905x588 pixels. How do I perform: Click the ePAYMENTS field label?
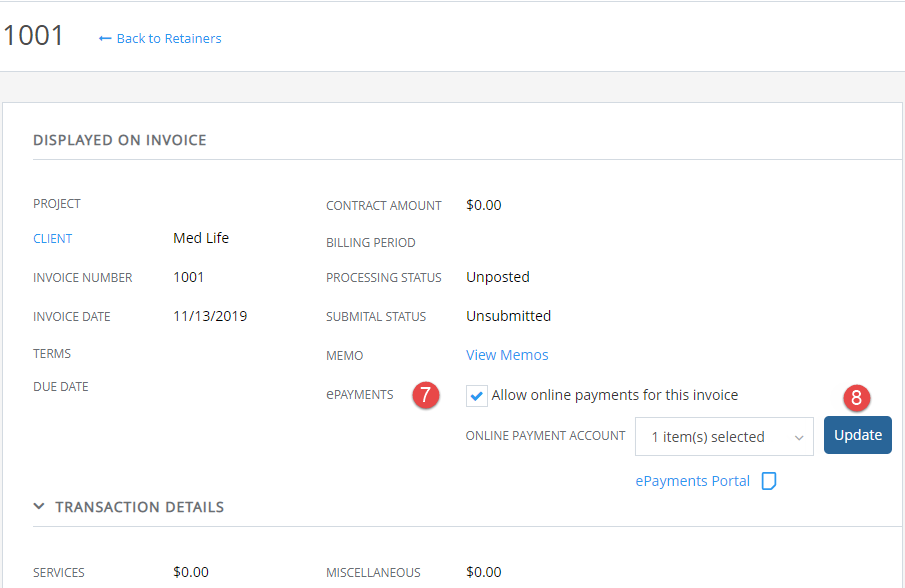coord(360,395)
